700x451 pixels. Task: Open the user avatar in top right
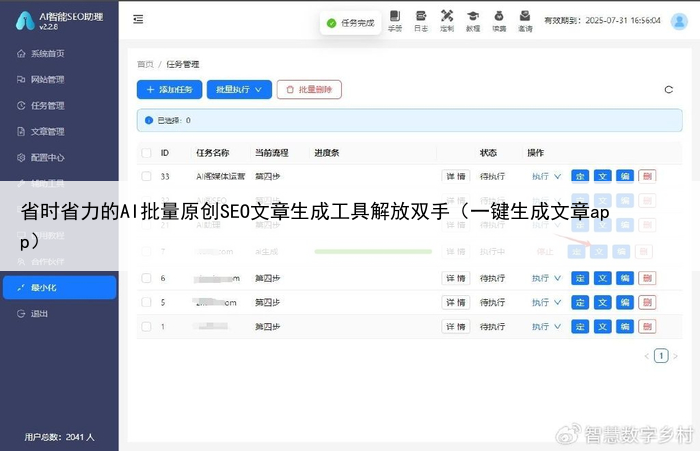[678, 19]
